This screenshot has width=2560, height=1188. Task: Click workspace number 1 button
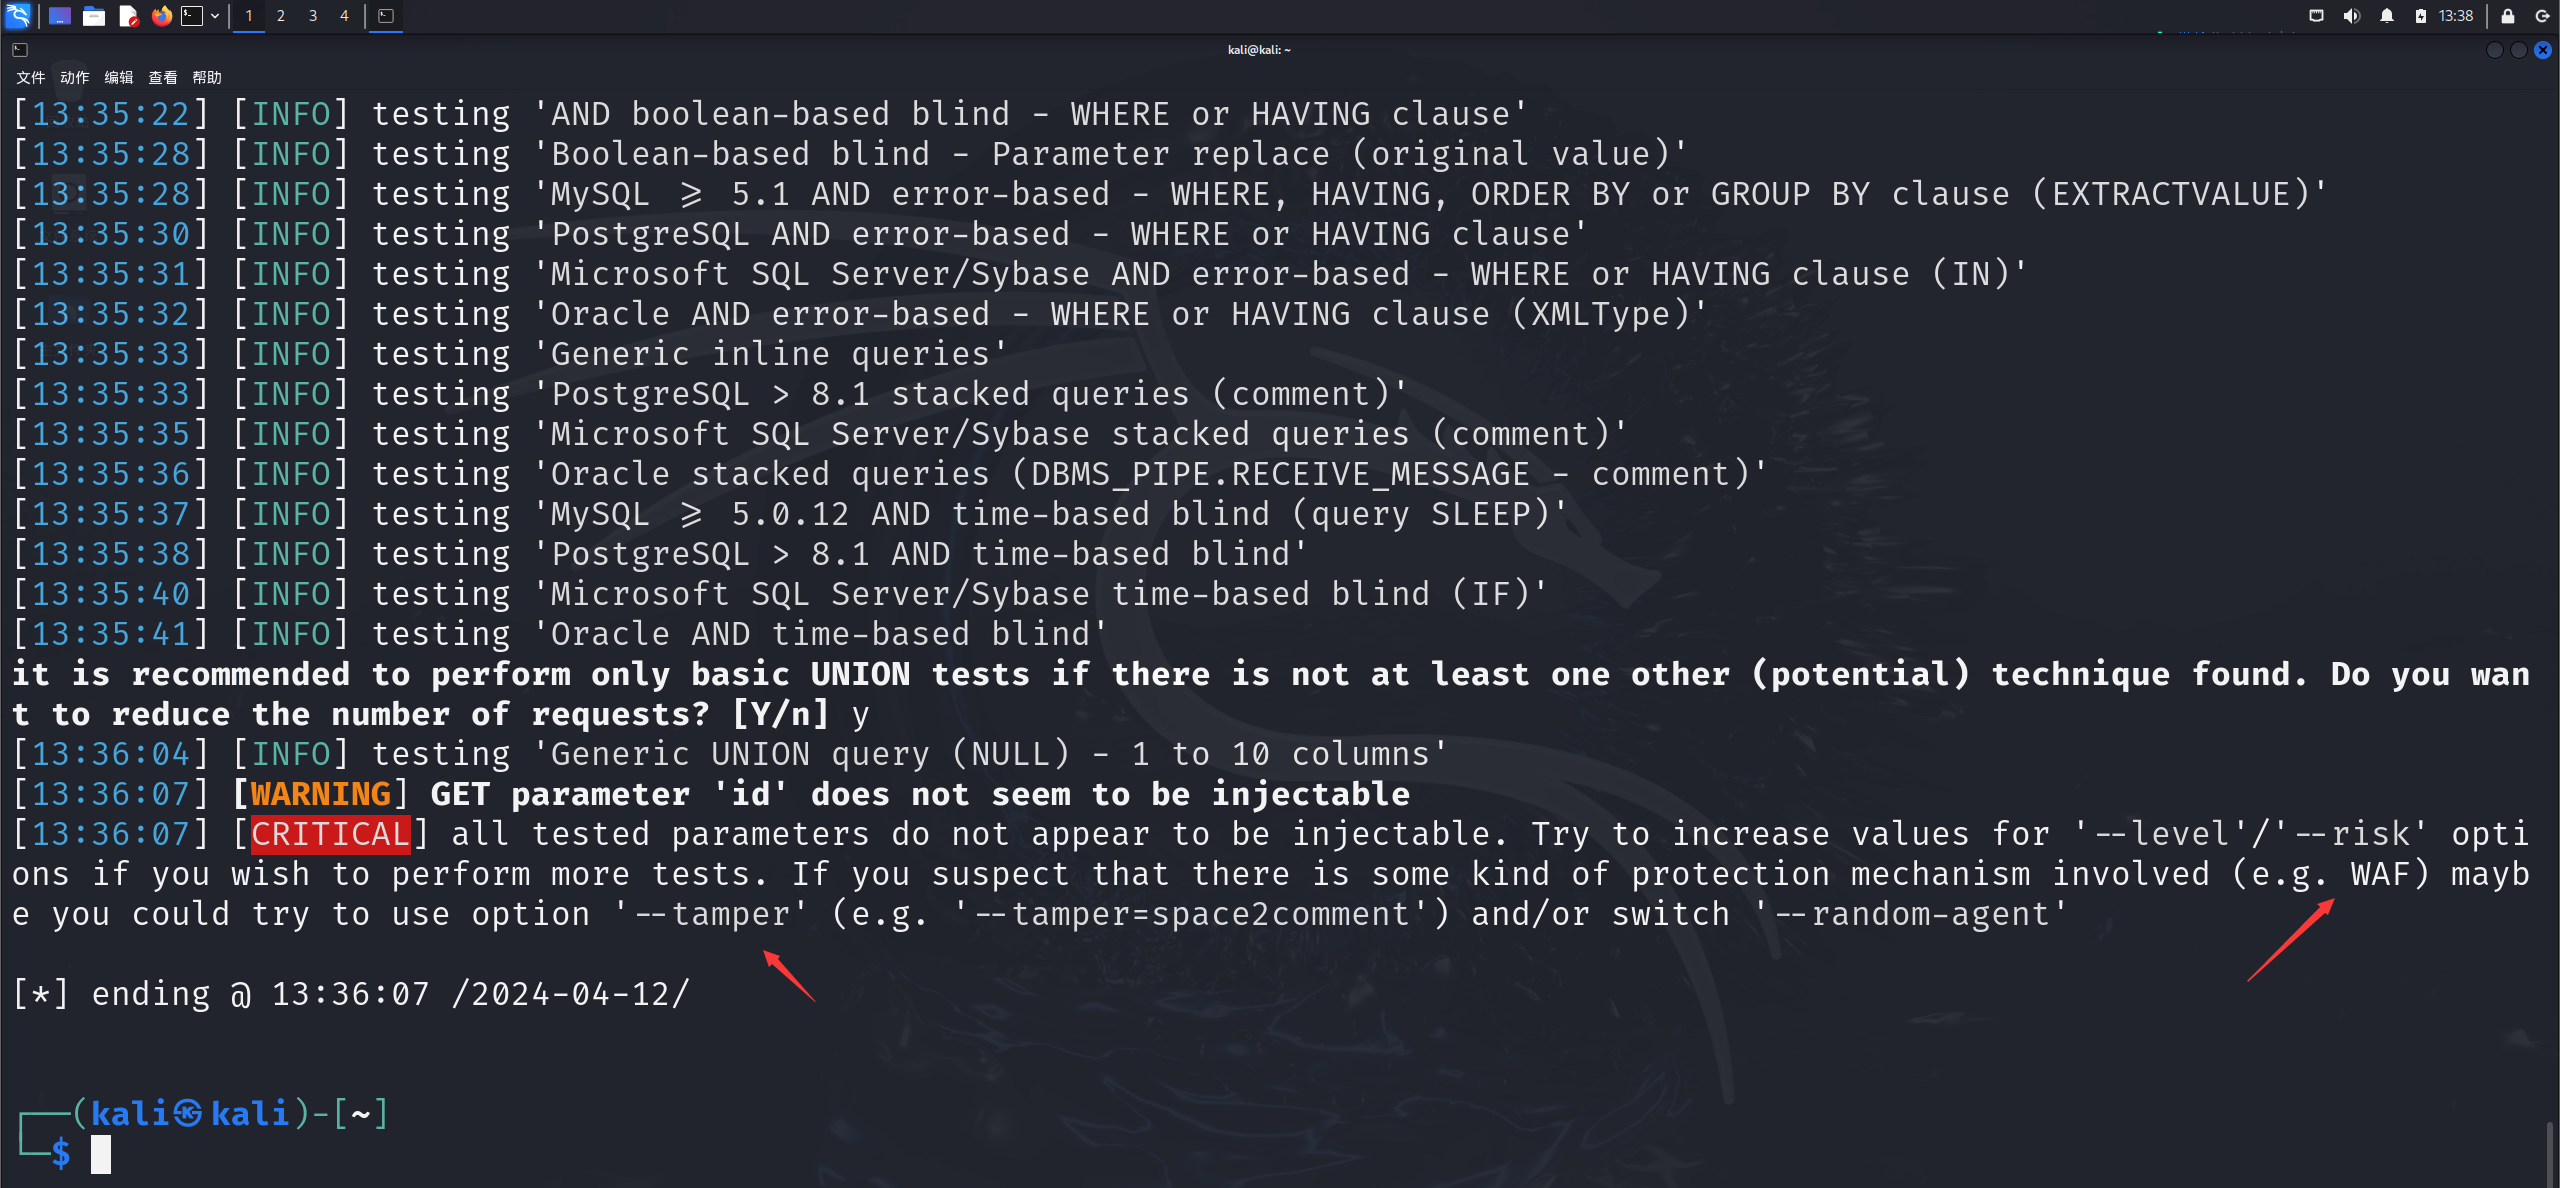248,15
